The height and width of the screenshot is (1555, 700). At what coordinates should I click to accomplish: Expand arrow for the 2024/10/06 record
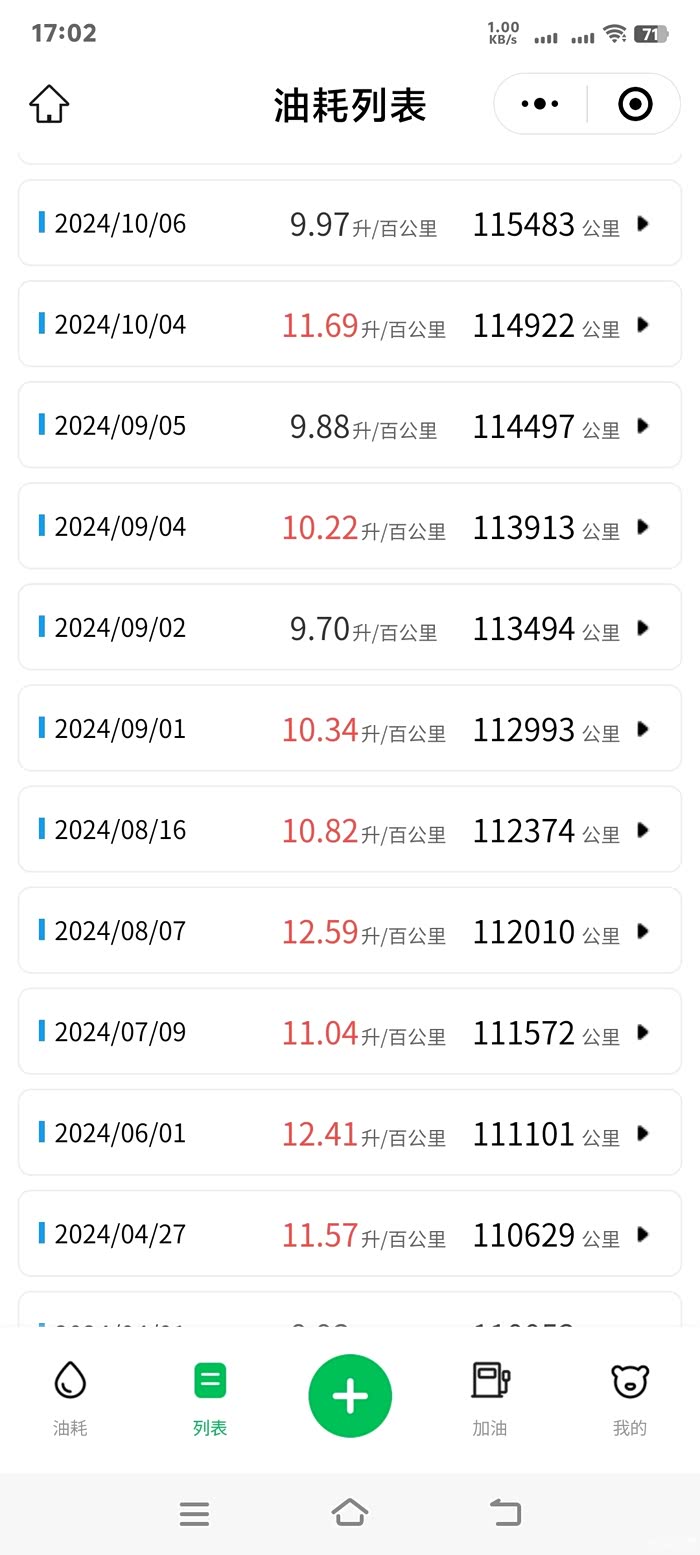tap(643, 224)
